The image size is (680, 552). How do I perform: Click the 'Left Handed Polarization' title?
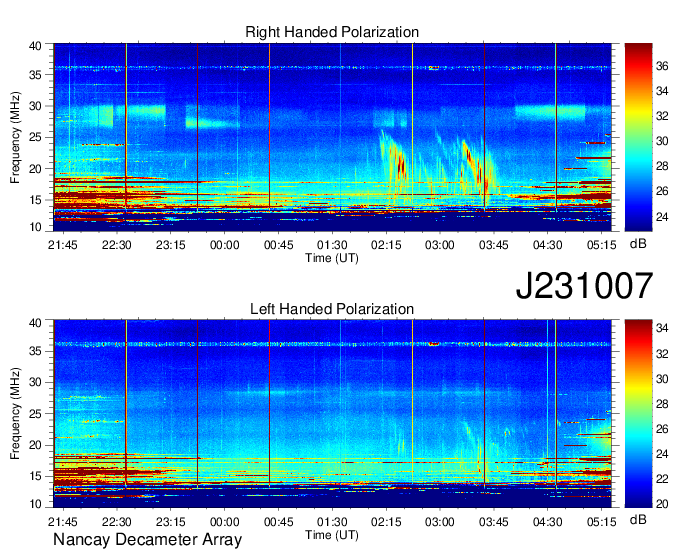point(332,309)
